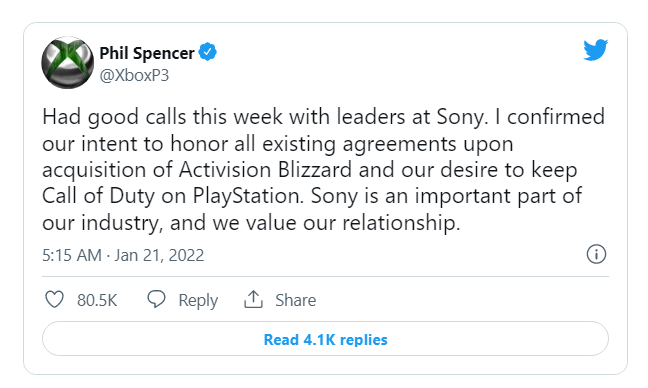Click the share upload arrow icon
Screen dimensions: 648x388
pyautogui.click(x=253, y=299)
